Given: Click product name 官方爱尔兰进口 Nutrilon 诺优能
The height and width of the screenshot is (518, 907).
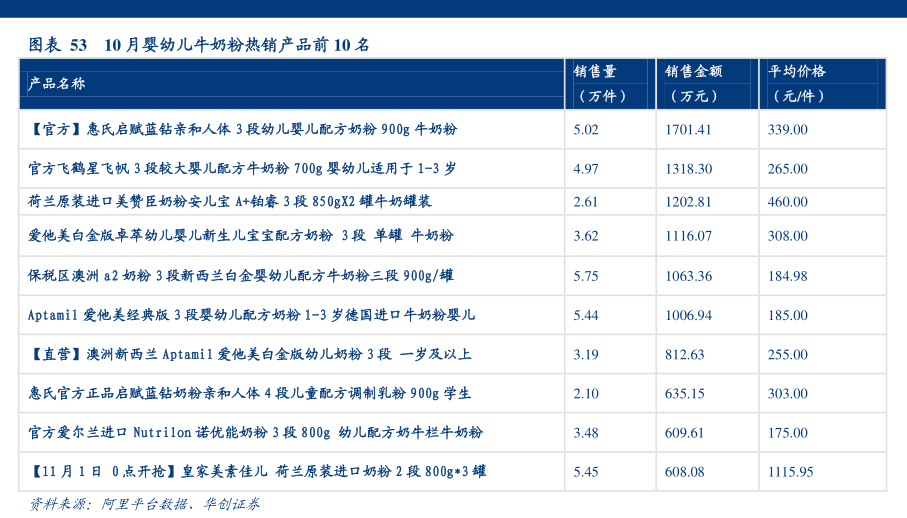Looking at the screenshot, I should tap(256, 432).
